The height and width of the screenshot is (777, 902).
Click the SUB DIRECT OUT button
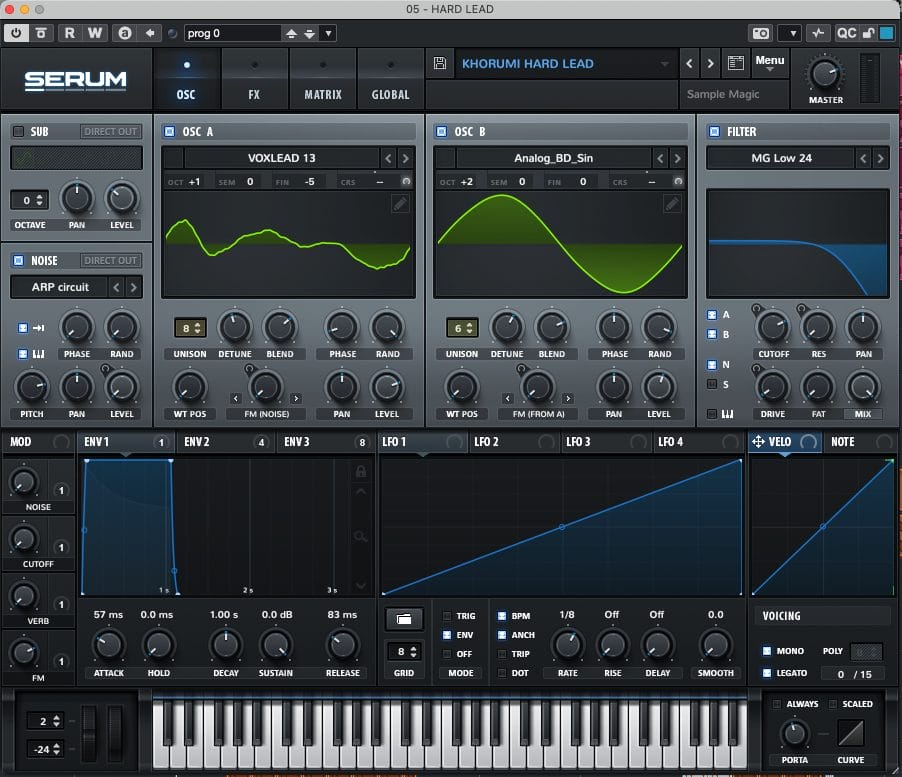point(110,132)
